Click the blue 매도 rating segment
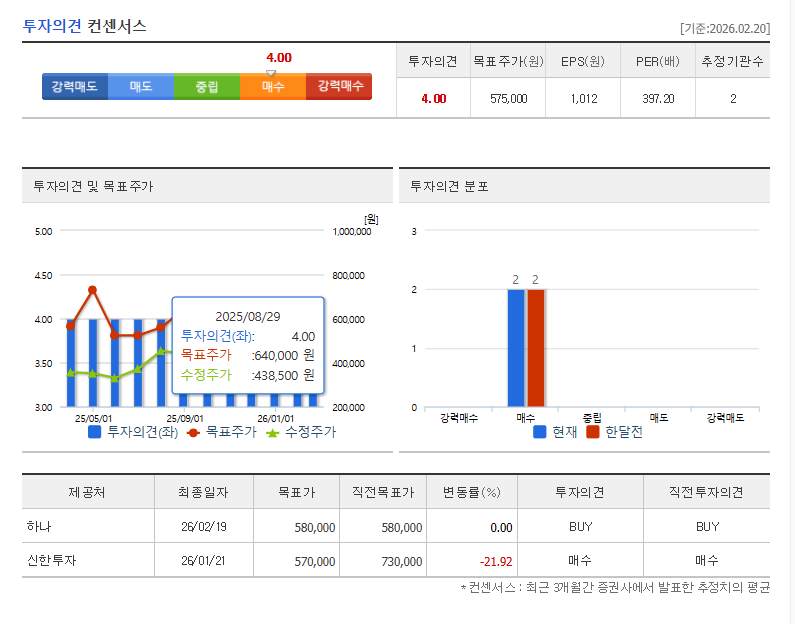The width and height of the screenshot is (795, 624). (x=141, y=86)
